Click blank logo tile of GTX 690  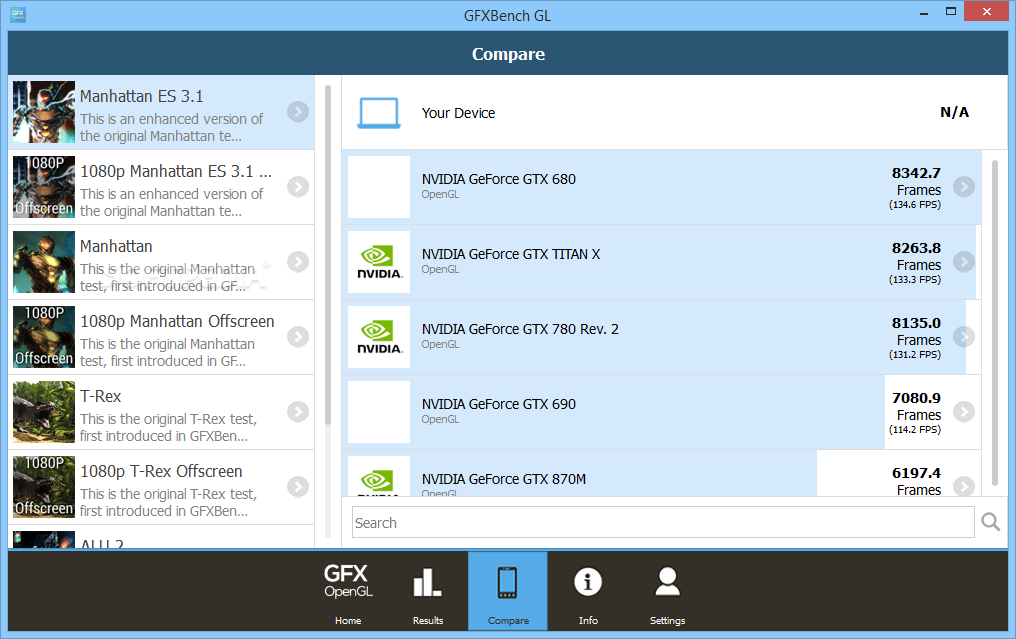coord(379,412)
